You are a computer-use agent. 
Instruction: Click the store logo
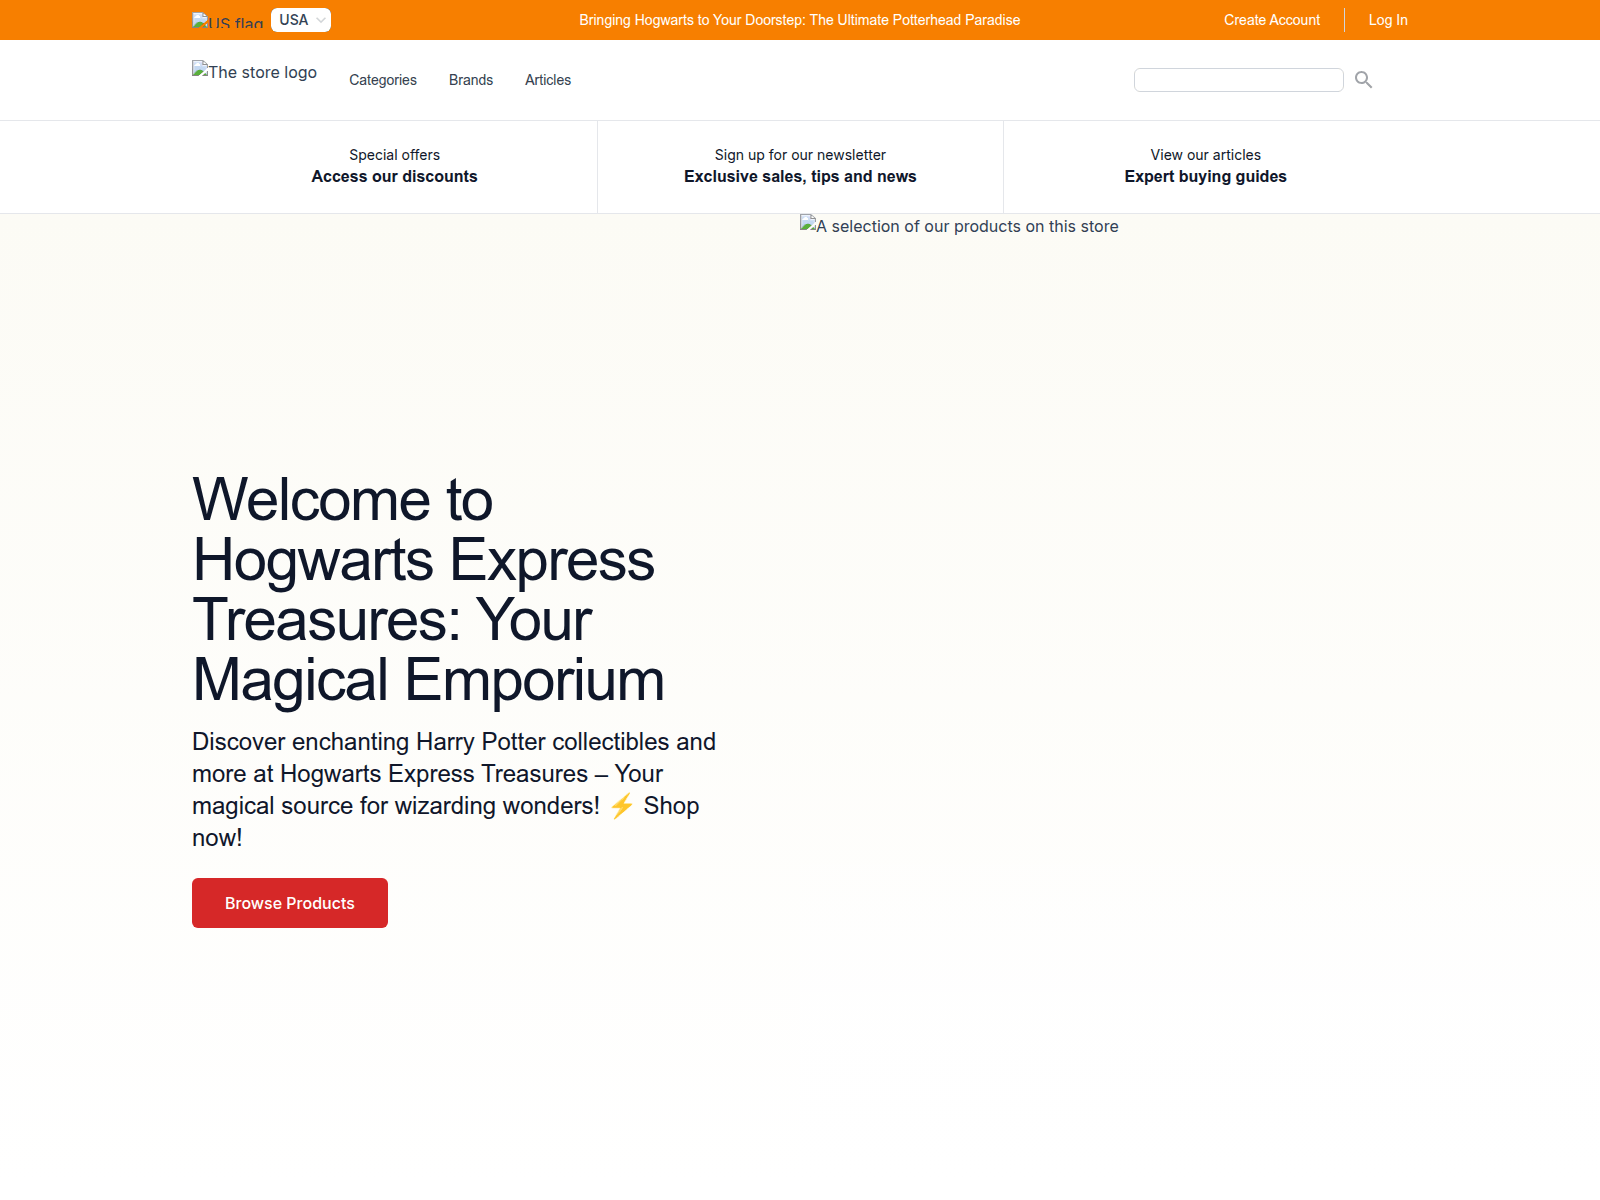[x=254, y=72]
